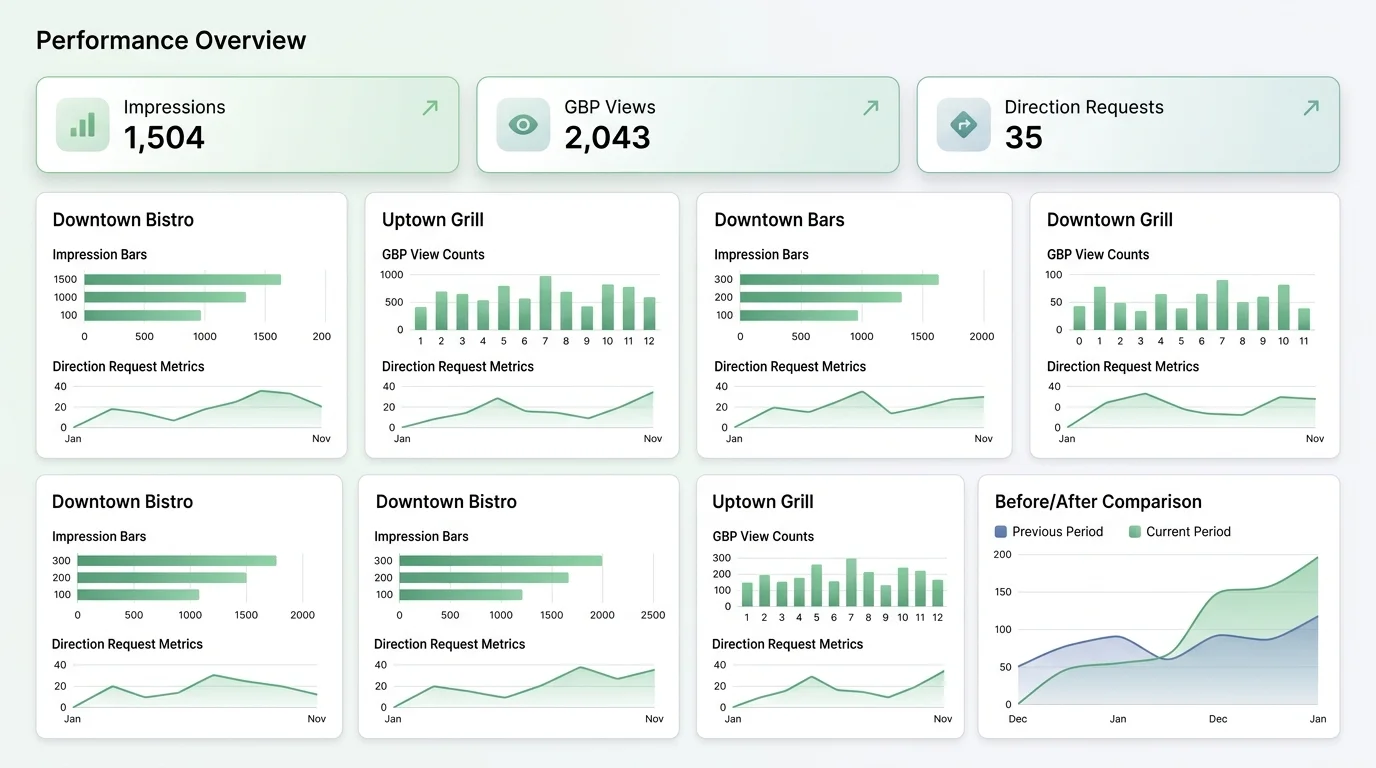Click the Previous Period legend color swatch
Viewport: 1376px width, 768px height.
(x=1001, y=532)
